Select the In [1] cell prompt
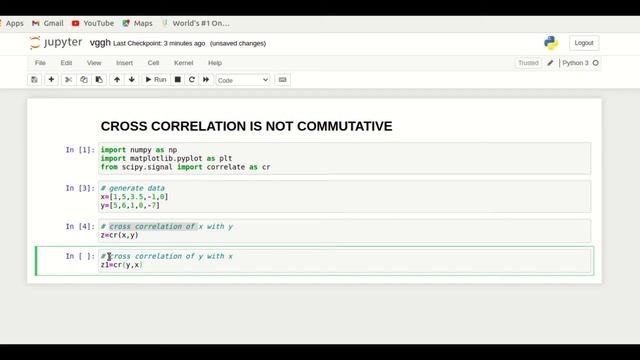This screenshot has width=640, height=360. click(x=80, y=150)
